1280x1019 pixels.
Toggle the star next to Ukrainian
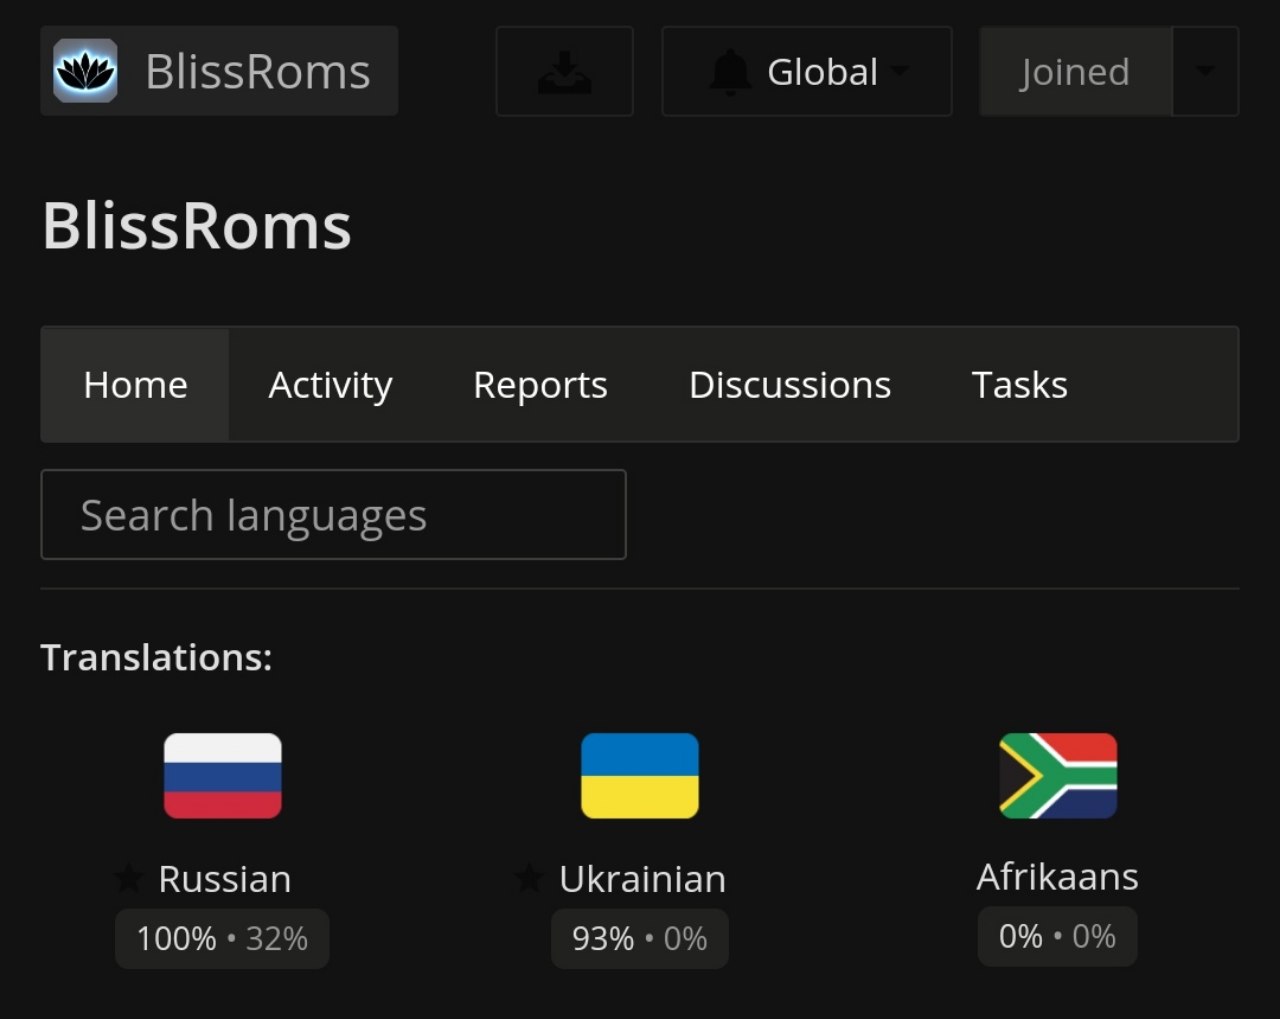(528, 879)
